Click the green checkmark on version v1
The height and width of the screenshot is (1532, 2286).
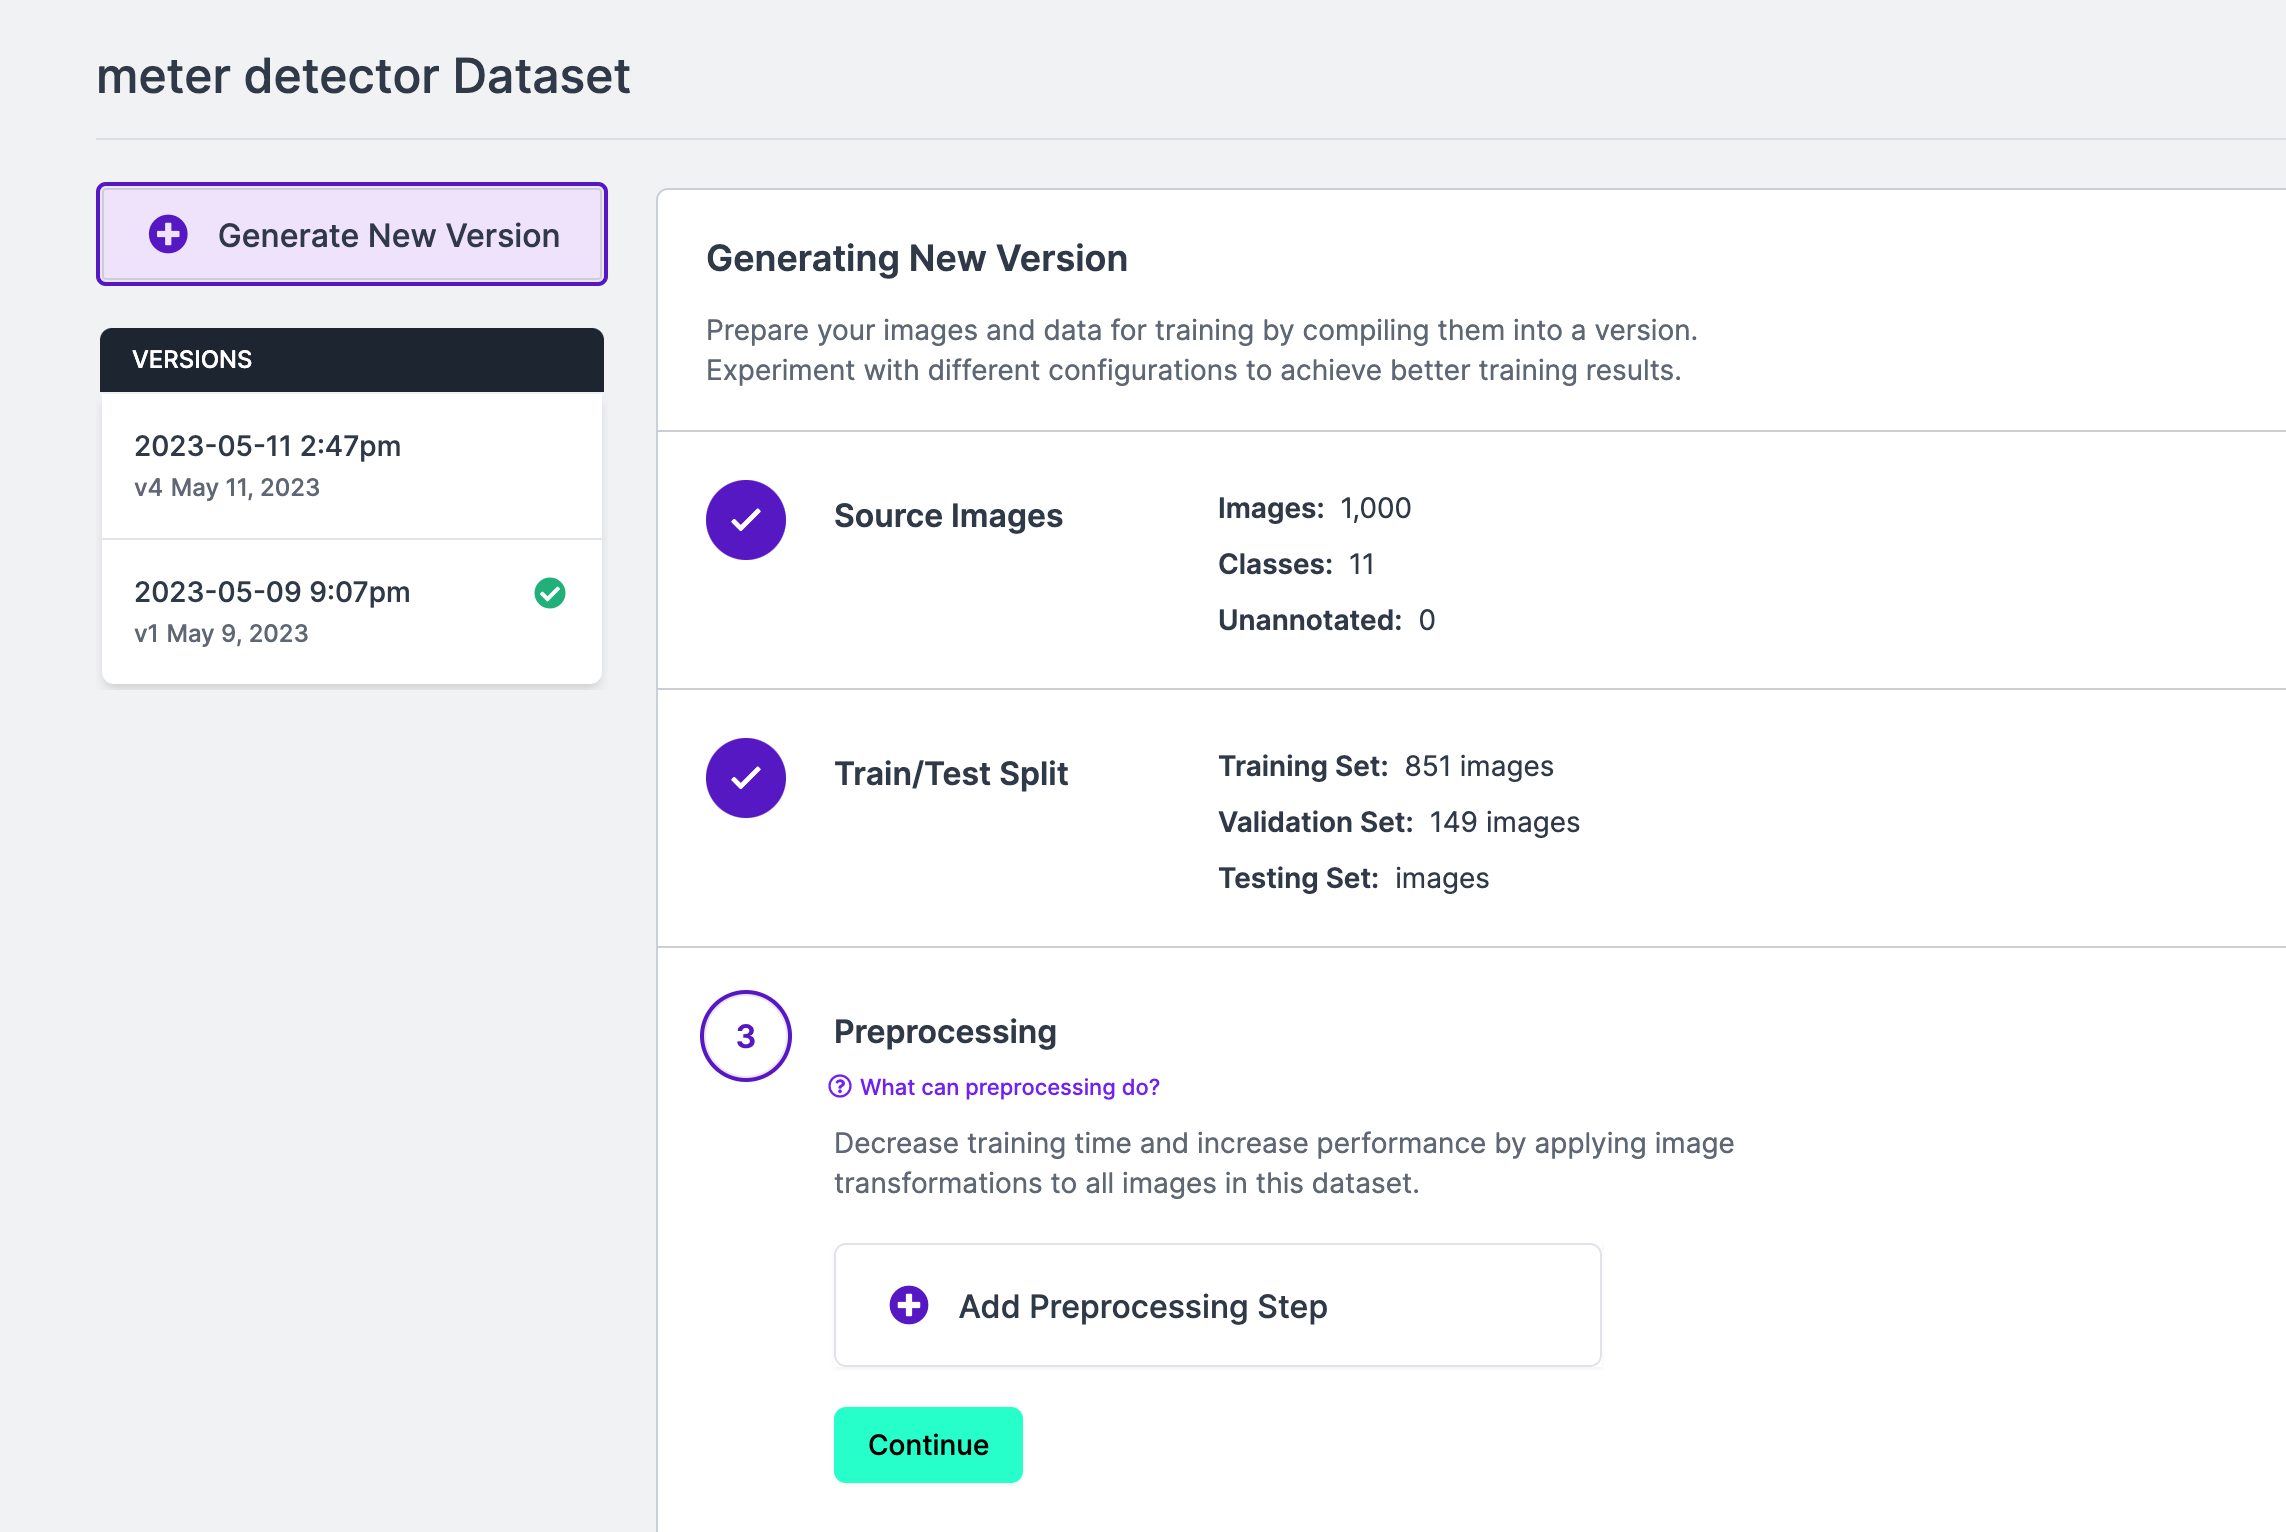[x=550, y=593]
